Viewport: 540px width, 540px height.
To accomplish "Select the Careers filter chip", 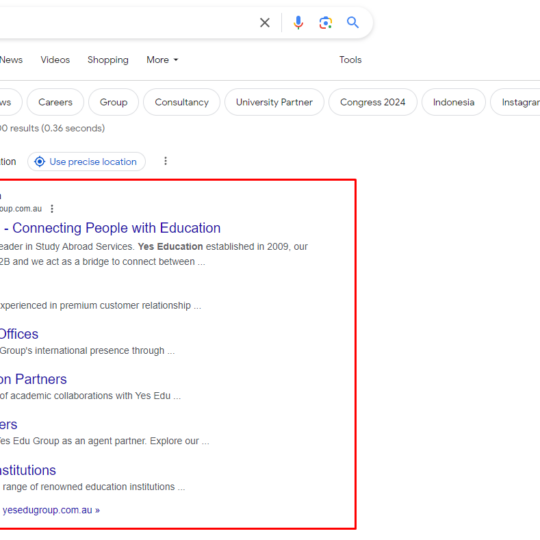I will point(55,102).
